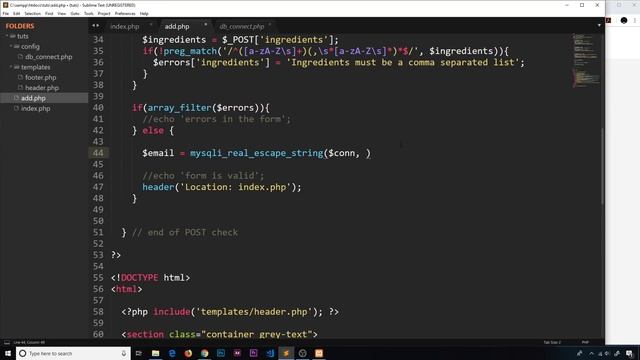
Task: Open Task View from the taskbar
Action: click(139, 353)
